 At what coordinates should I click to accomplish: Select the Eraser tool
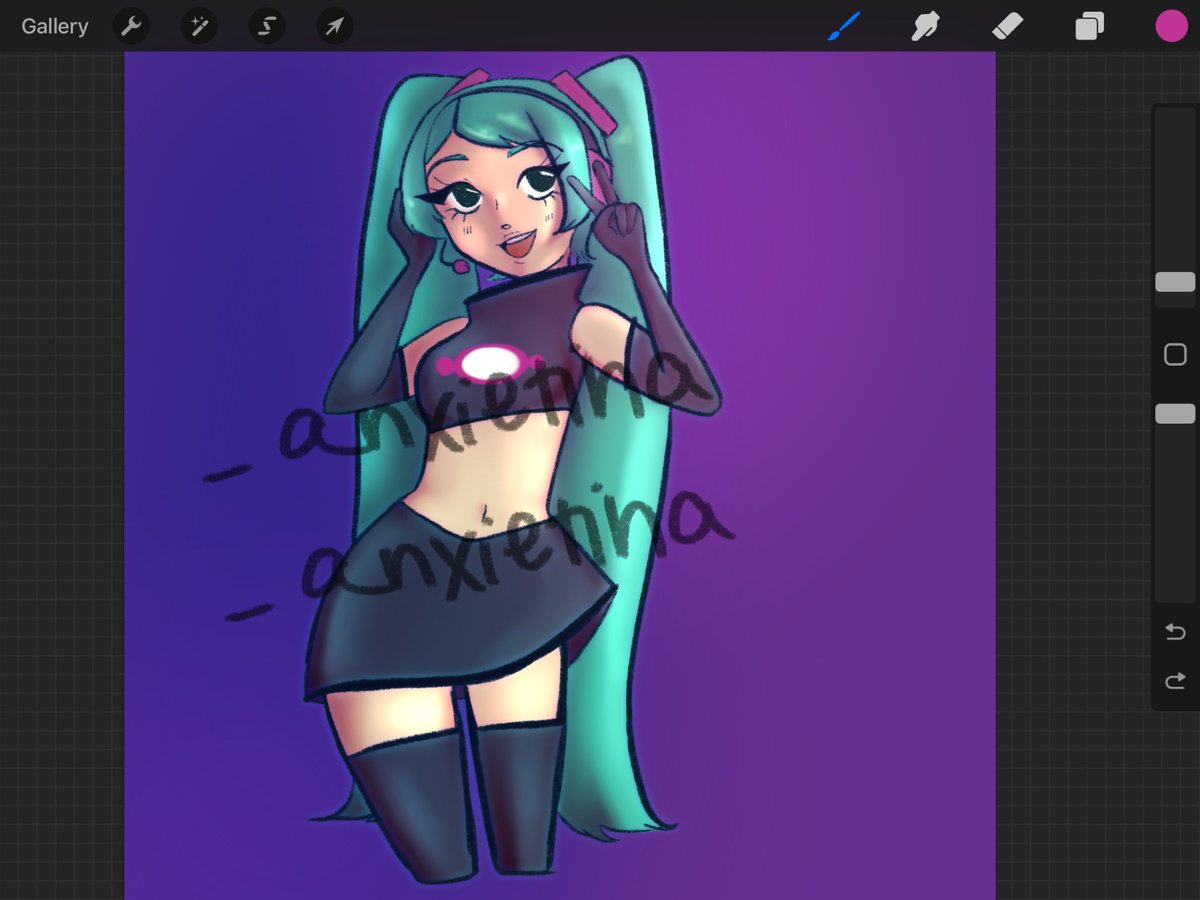[1007, 26]
